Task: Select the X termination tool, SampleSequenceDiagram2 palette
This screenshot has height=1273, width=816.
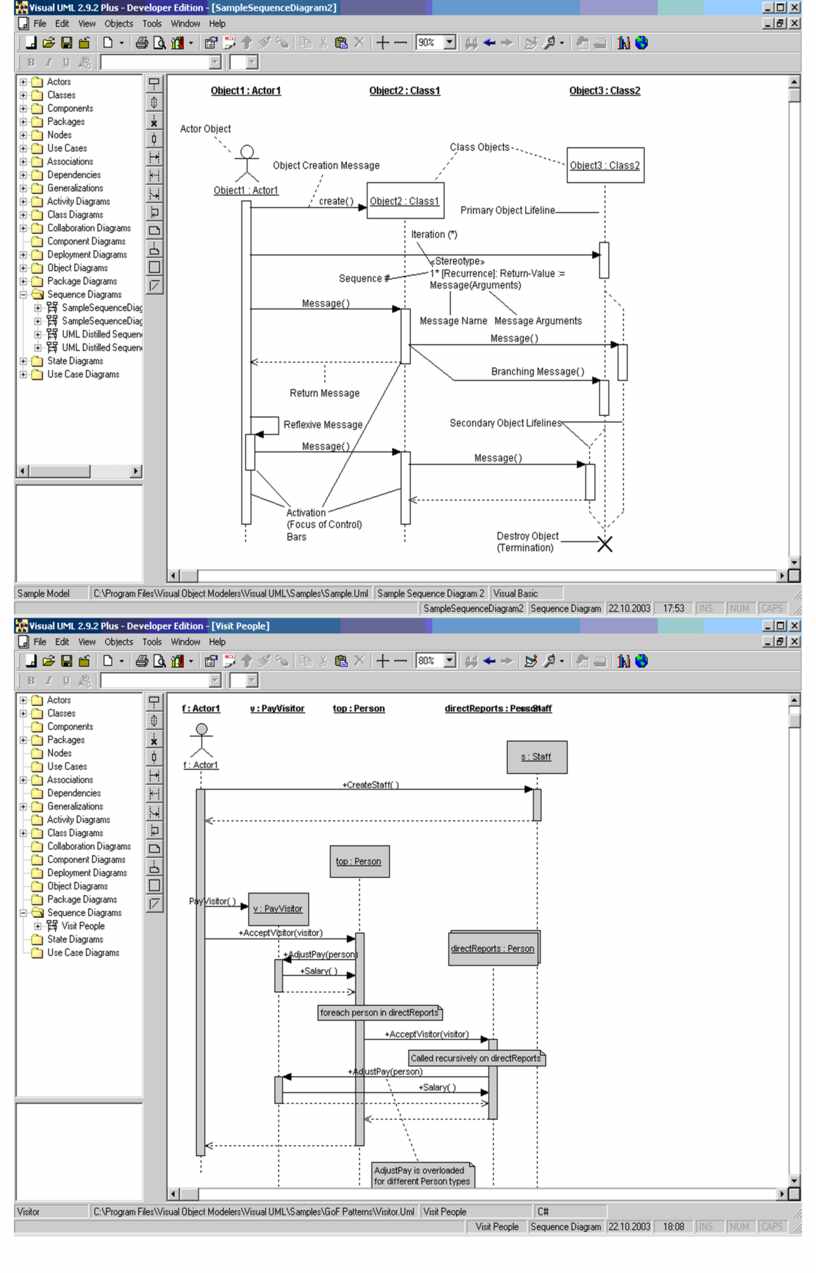Action: coord(155,121)
